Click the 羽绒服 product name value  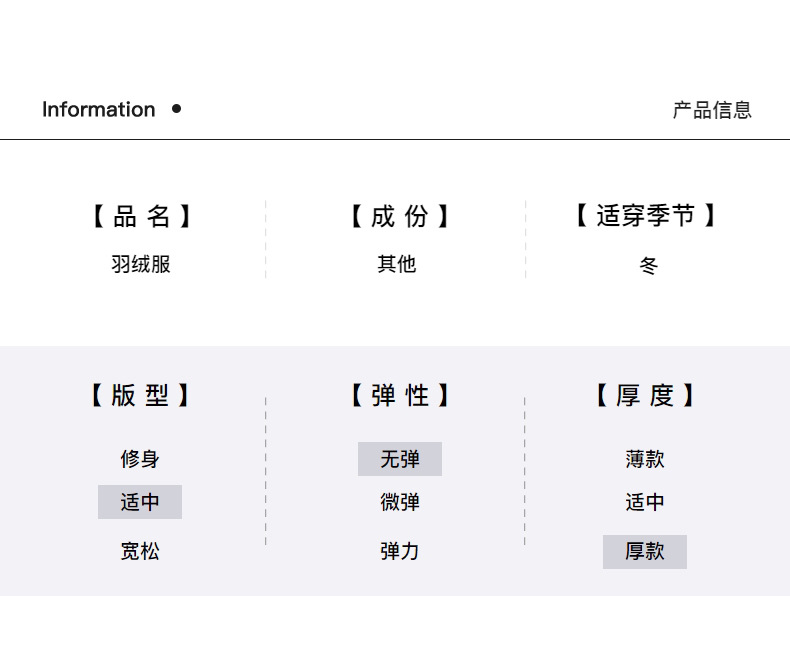coord(141,265)
